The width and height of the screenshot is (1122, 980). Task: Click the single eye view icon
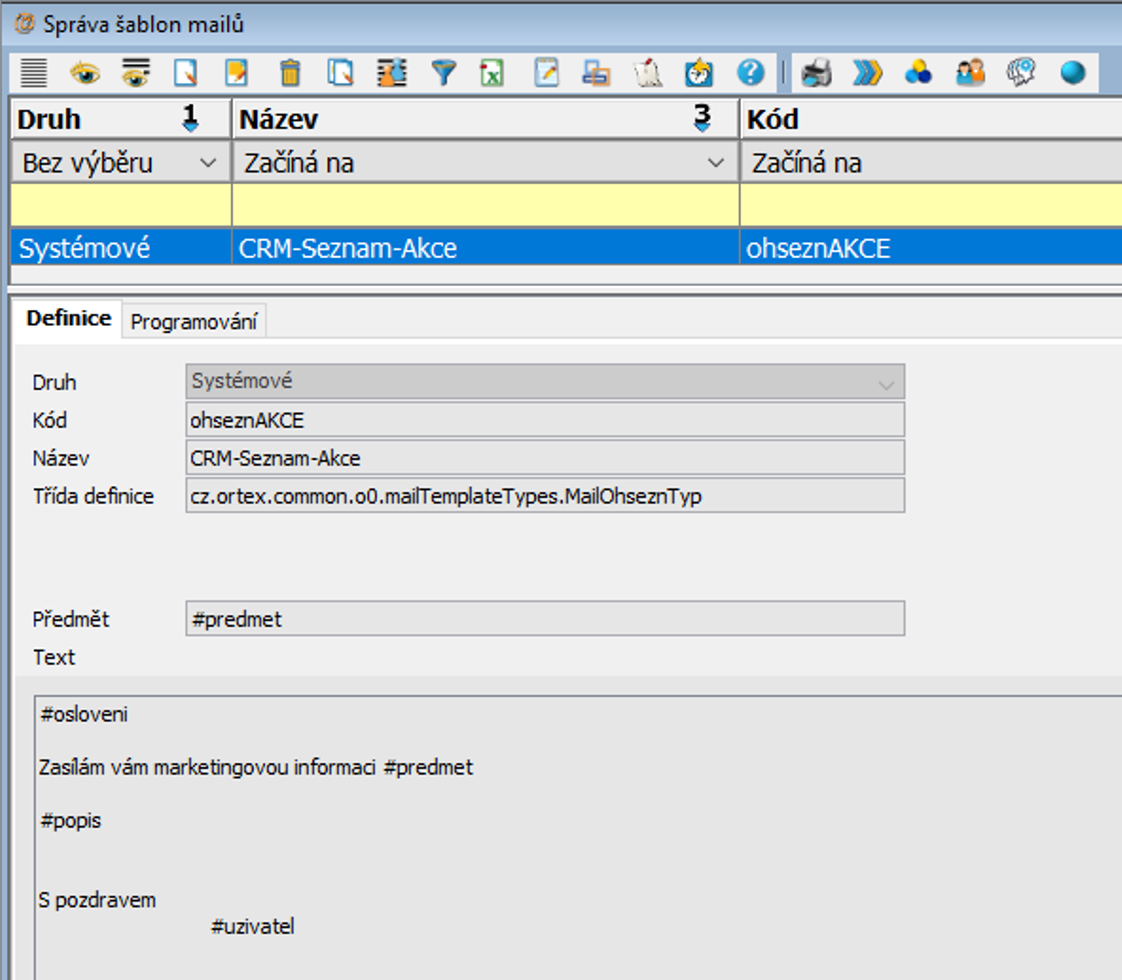click(84, 73)
